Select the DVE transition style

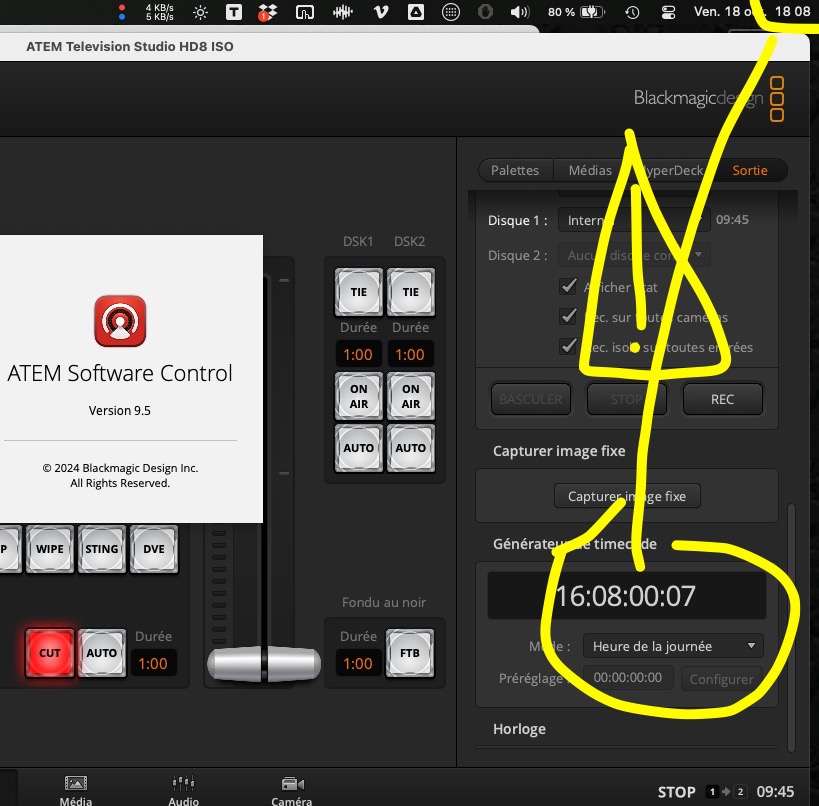[x=154, y=549]
